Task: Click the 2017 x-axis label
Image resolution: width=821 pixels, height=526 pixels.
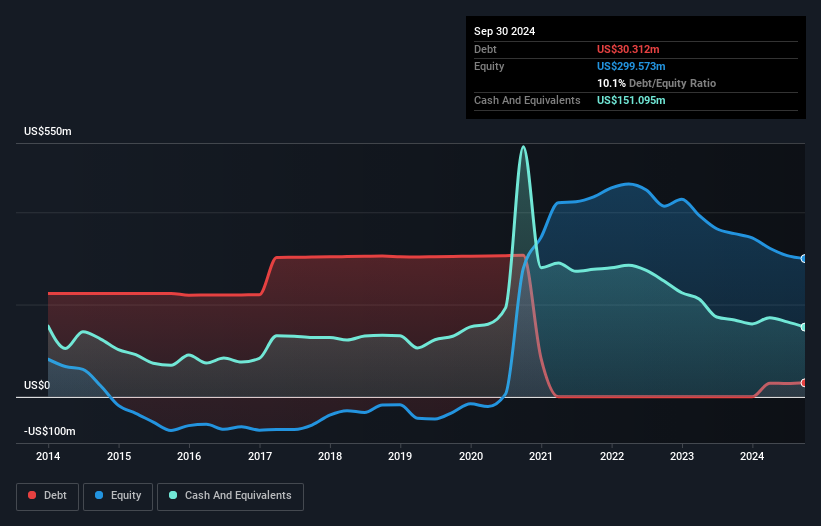Action: (260, 456)
